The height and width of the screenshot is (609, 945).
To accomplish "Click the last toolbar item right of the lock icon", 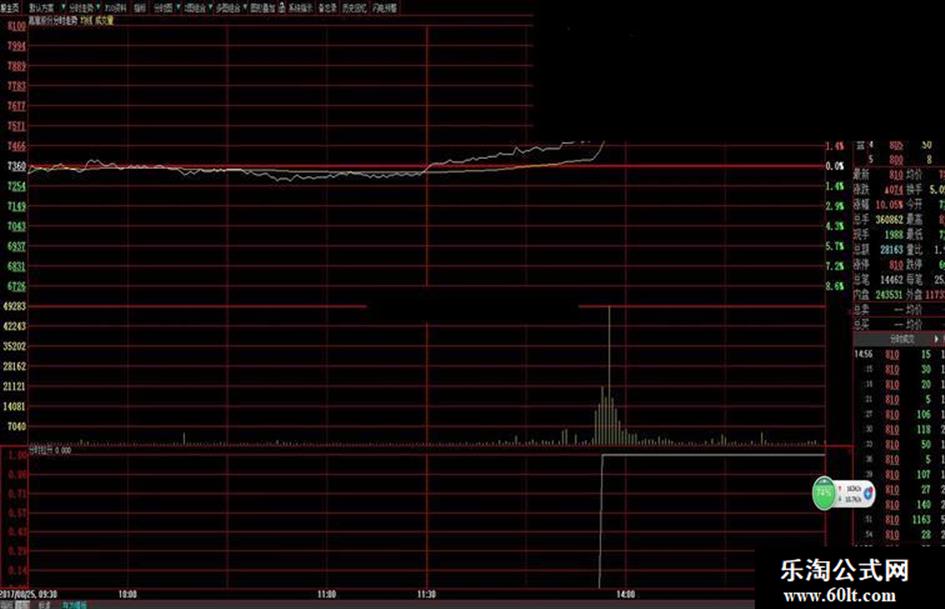I will click(x=385, y=8).
